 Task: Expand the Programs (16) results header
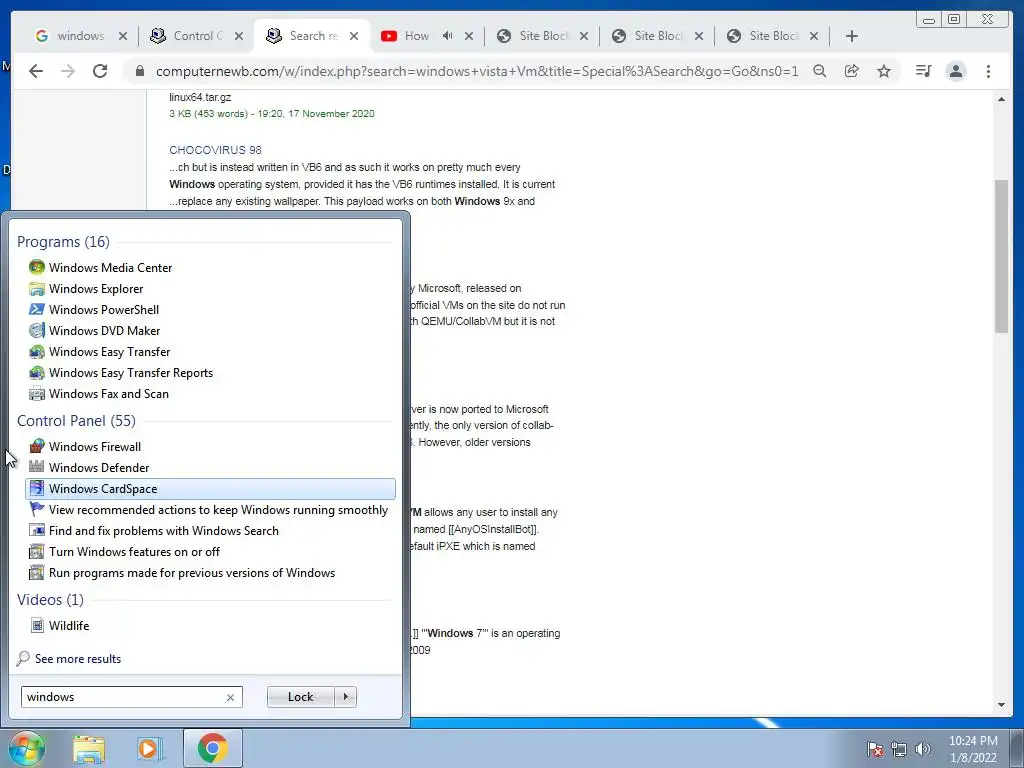click(x=63, y=242)
